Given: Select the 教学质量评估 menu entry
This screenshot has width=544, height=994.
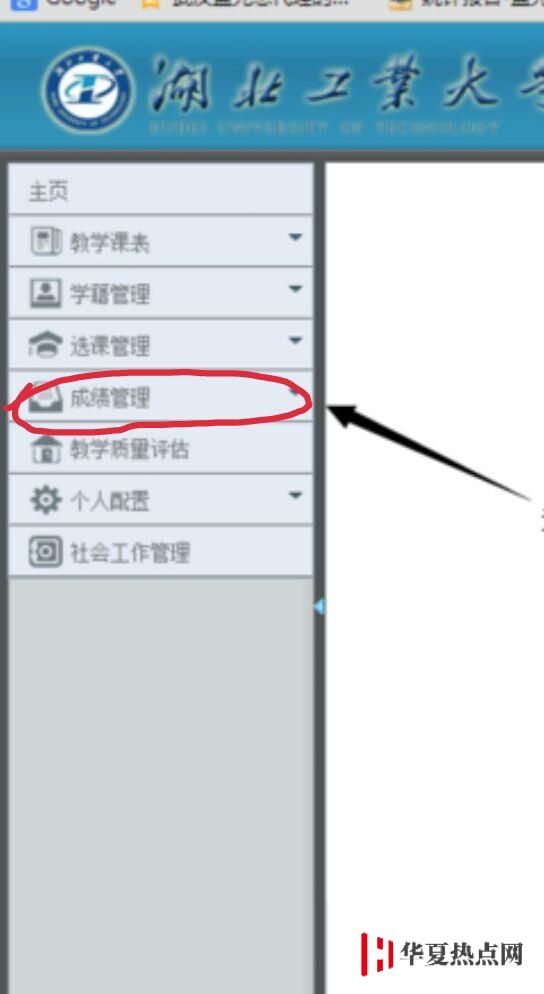Looking at the screenshot, I should tap(161, 449).
